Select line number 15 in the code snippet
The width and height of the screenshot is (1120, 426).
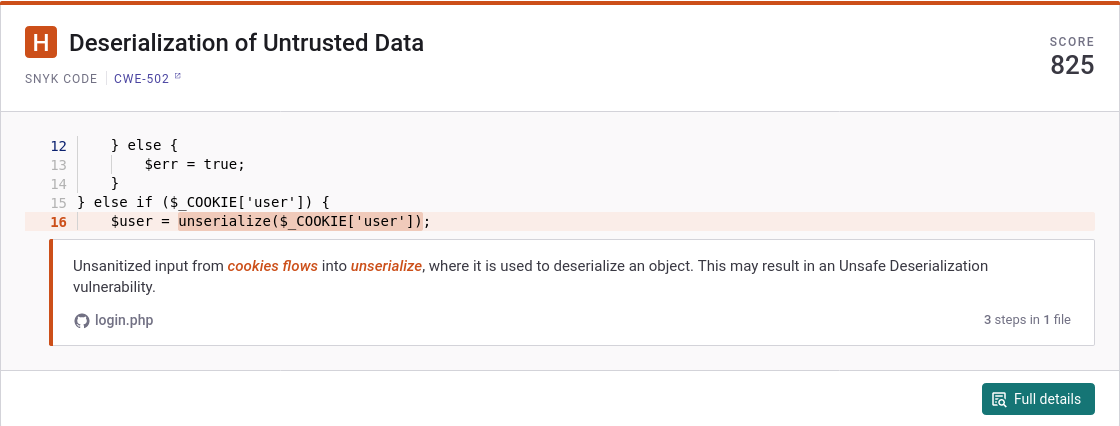click(58, 202)
